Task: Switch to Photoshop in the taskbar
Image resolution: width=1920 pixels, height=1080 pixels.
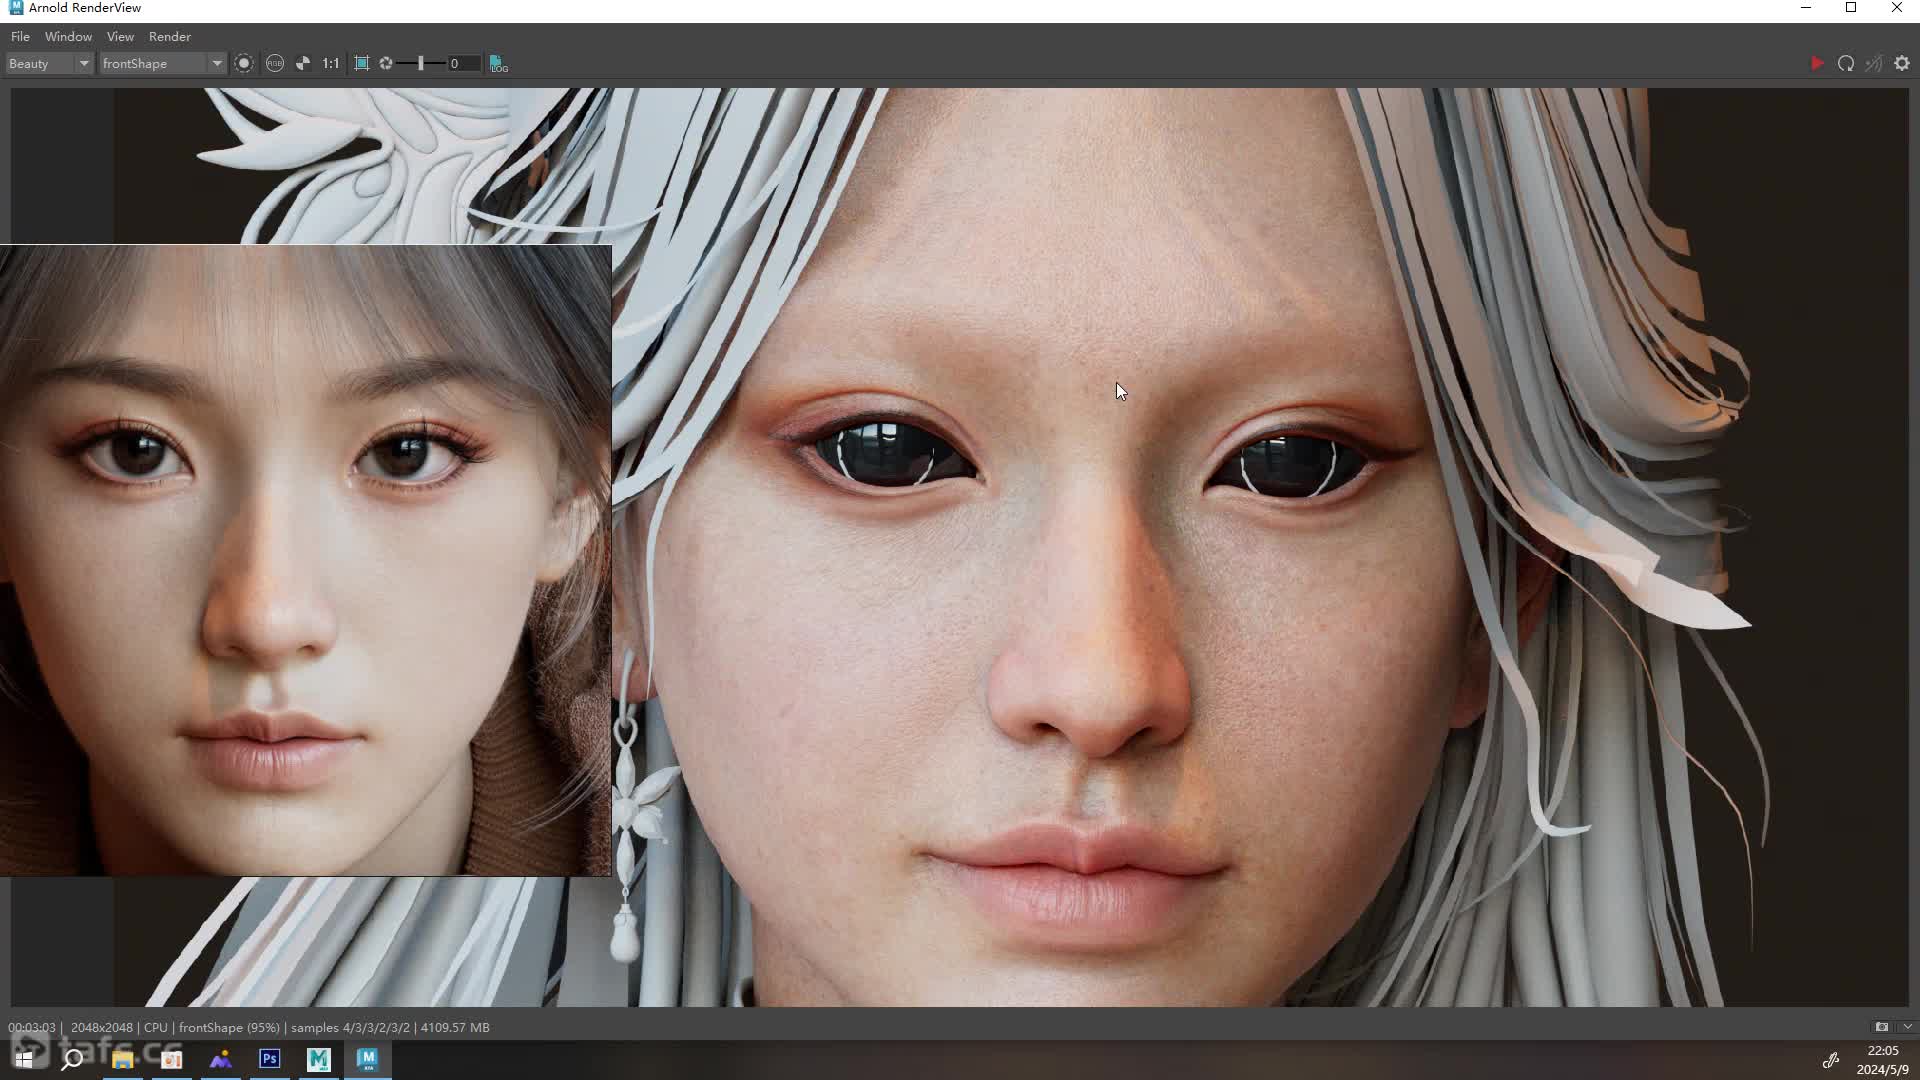Action: pyautogui.click(x=270, y=1059)
